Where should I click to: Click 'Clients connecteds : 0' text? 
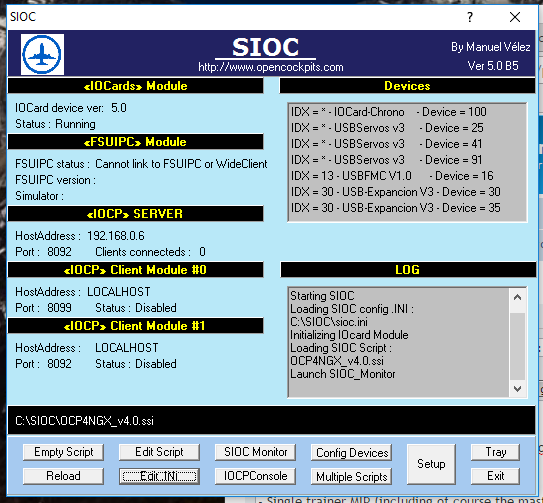click(150, 252)
